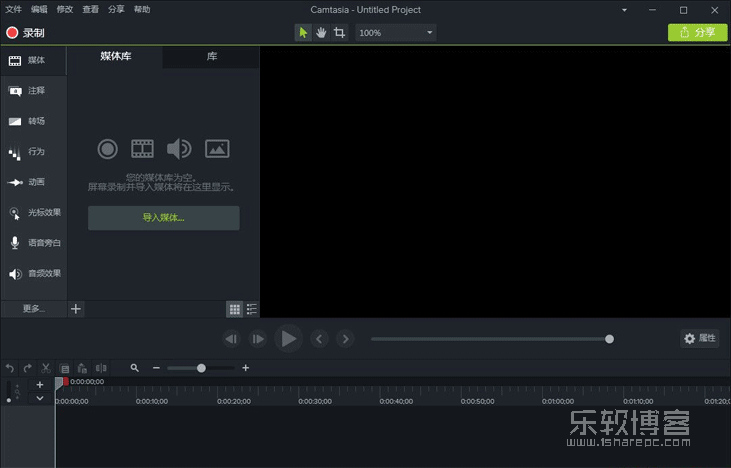The image size is (731, 468).
Task: Open the 行为 behaviors panel
Action: point(34,152)
